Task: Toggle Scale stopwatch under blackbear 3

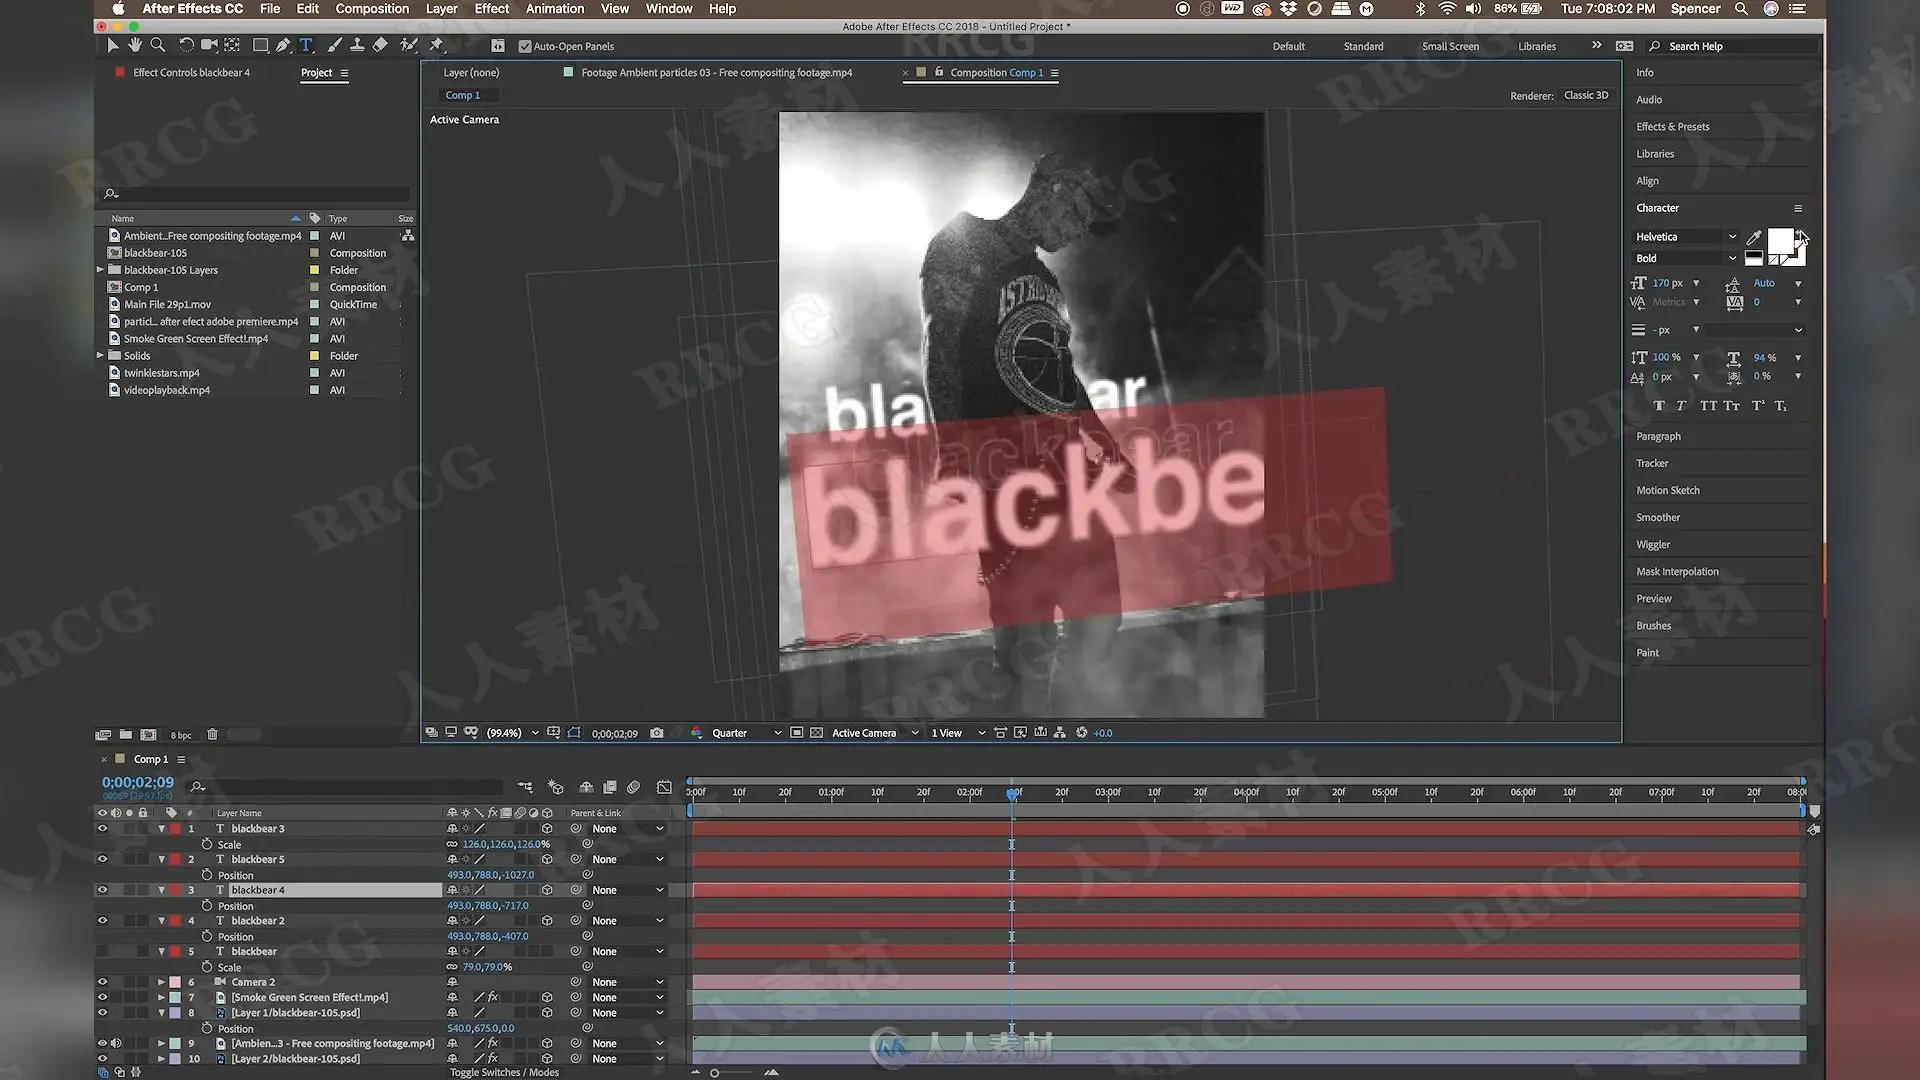Action: point(207,845)
